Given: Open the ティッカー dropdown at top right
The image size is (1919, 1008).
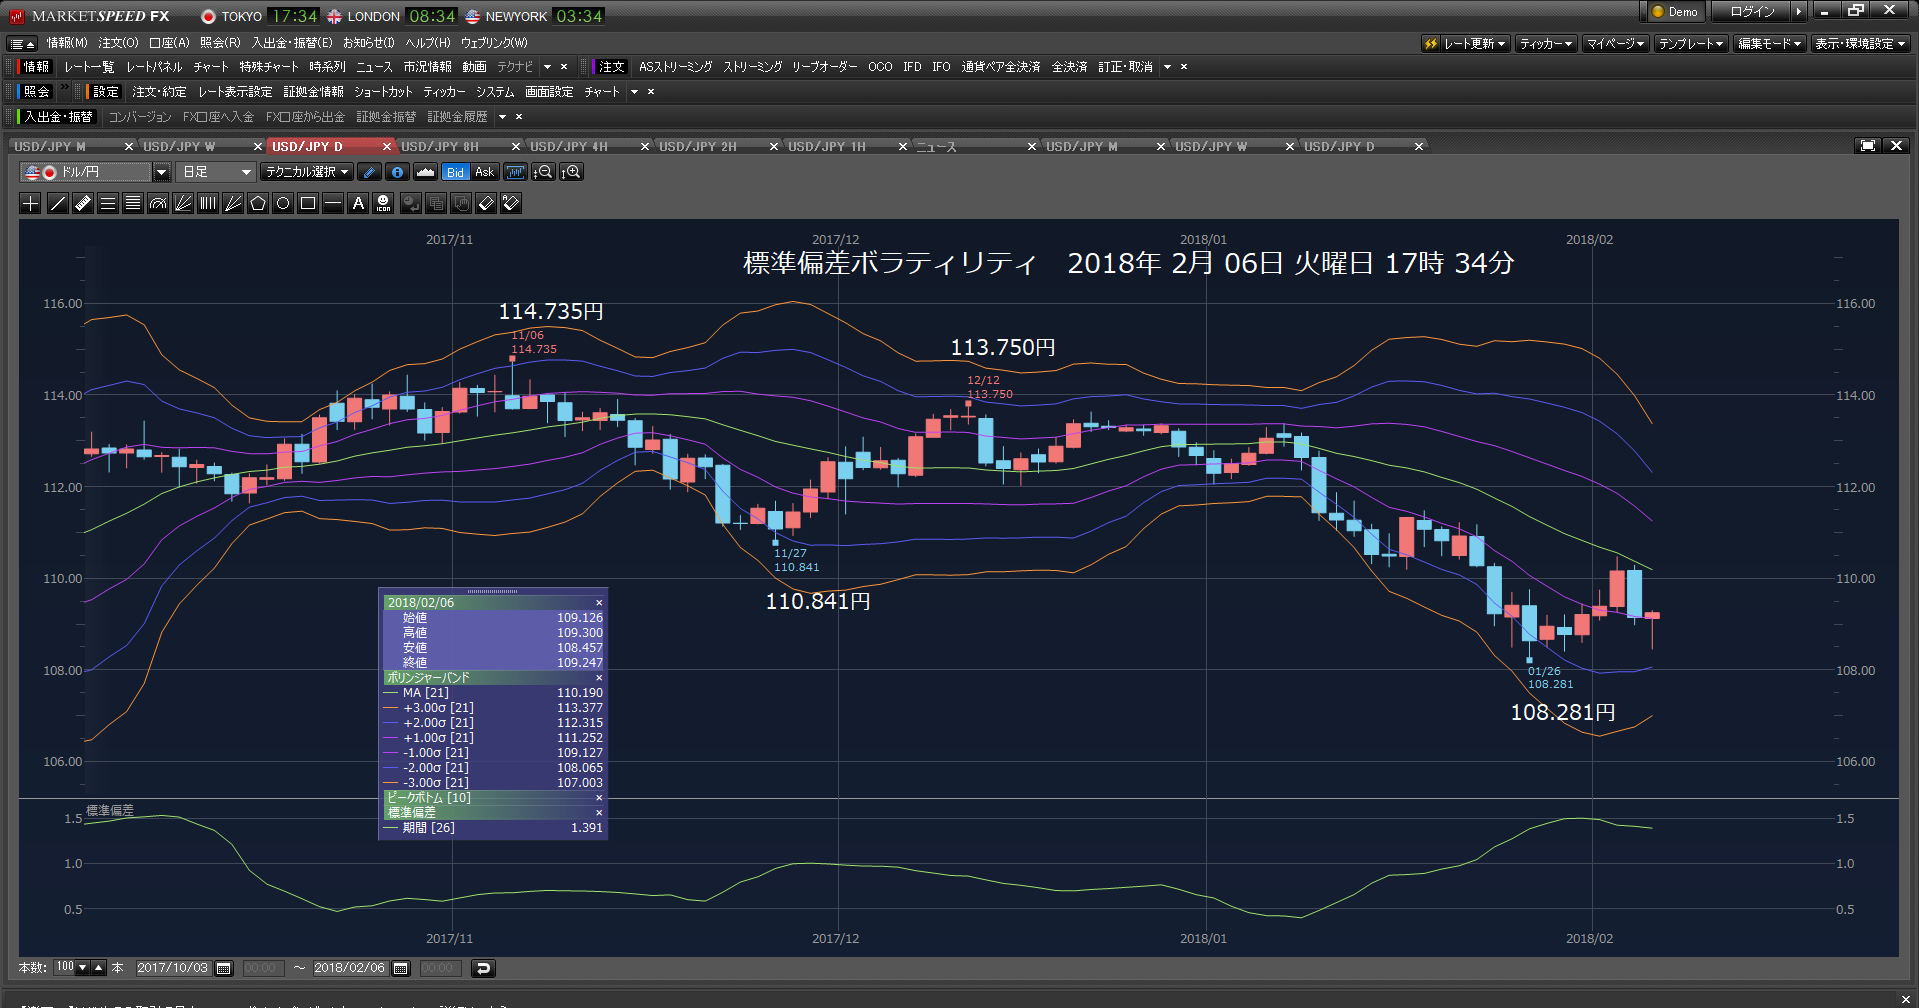Looking at the screenshot, I should pos(1545,43).
